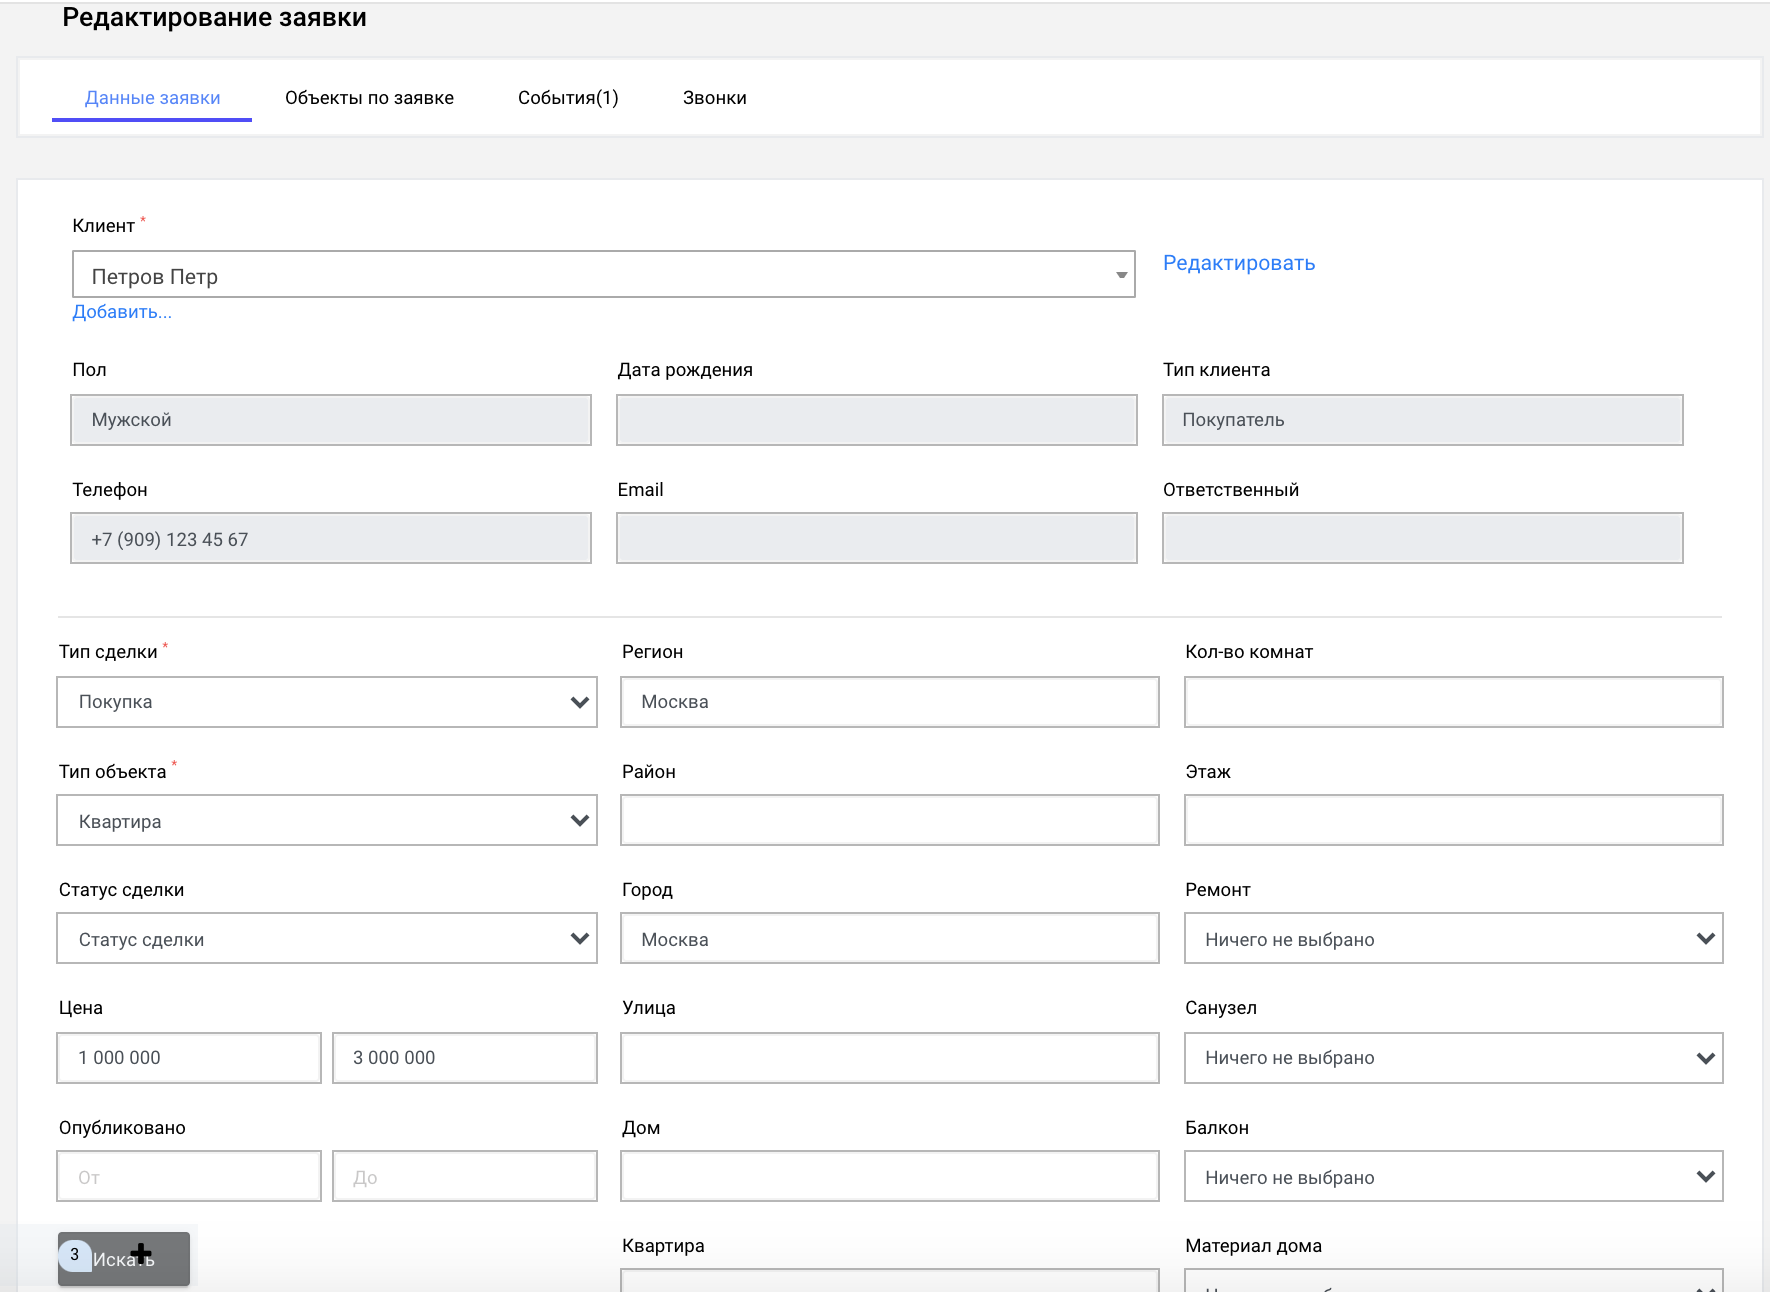Expand the Тип сделки dropdown
1770x1292 pixels.
(327, 702)
